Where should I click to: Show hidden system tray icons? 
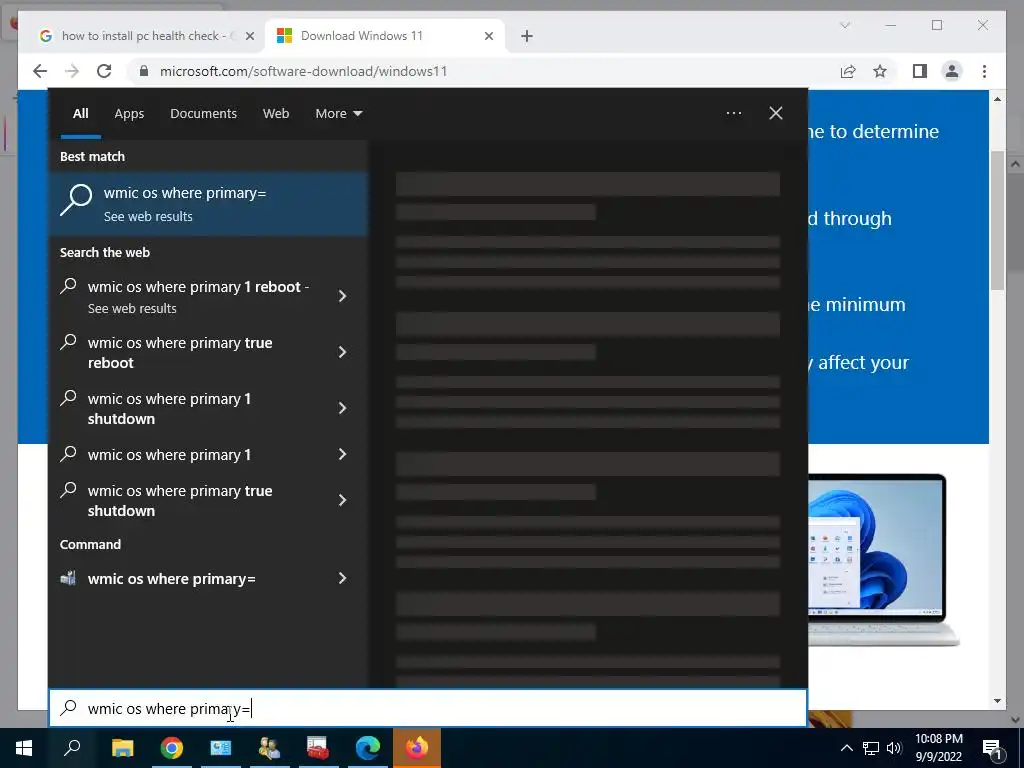pos(846,748)
